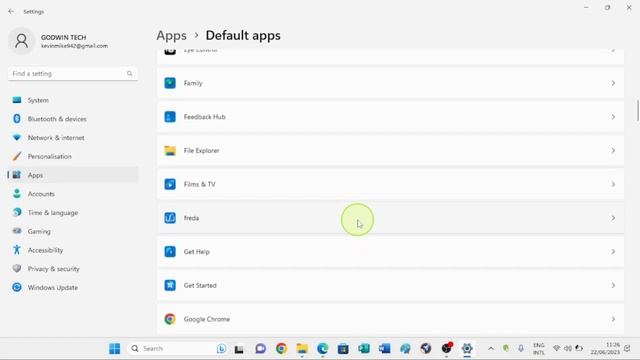Click the Google Chrome icon in list
This screenshot has width=640, height=360.
point(170,319)
